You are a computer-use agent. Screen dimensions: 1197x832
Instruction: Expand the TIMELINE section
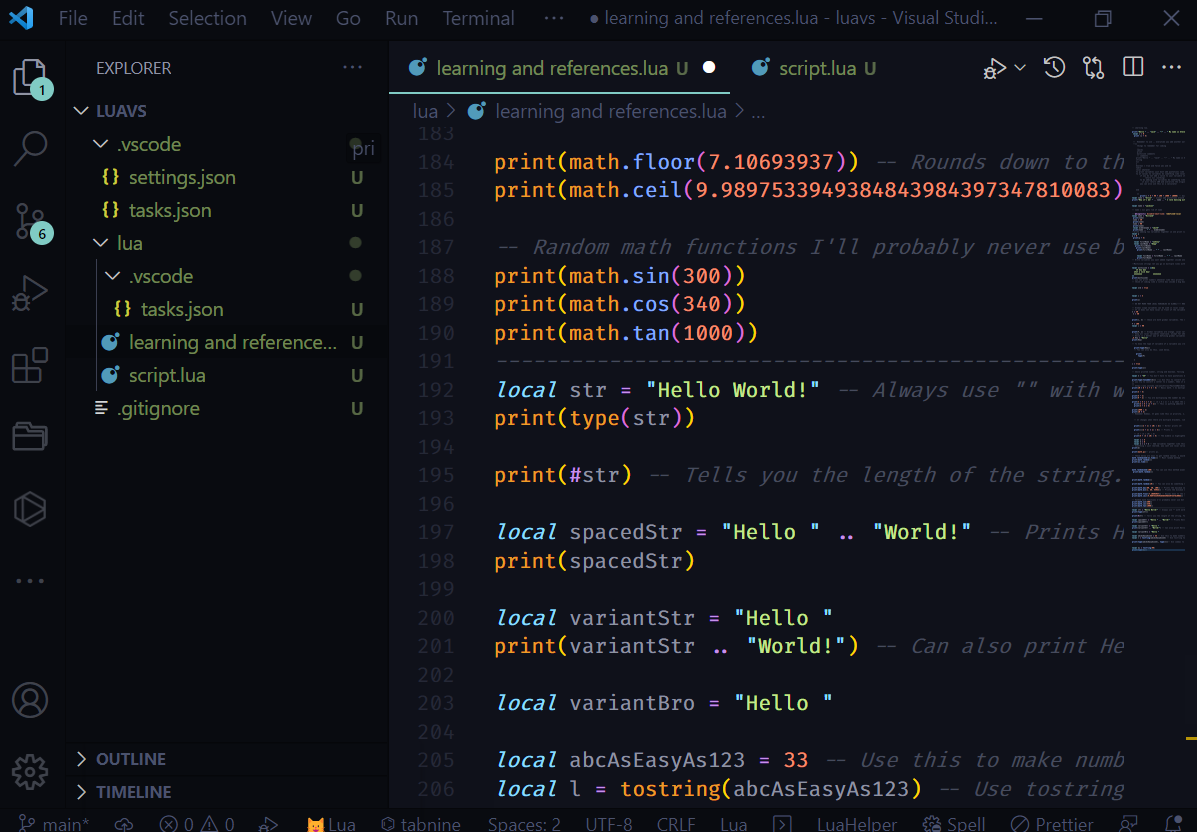pyautogui.click(x=227, y=792)
